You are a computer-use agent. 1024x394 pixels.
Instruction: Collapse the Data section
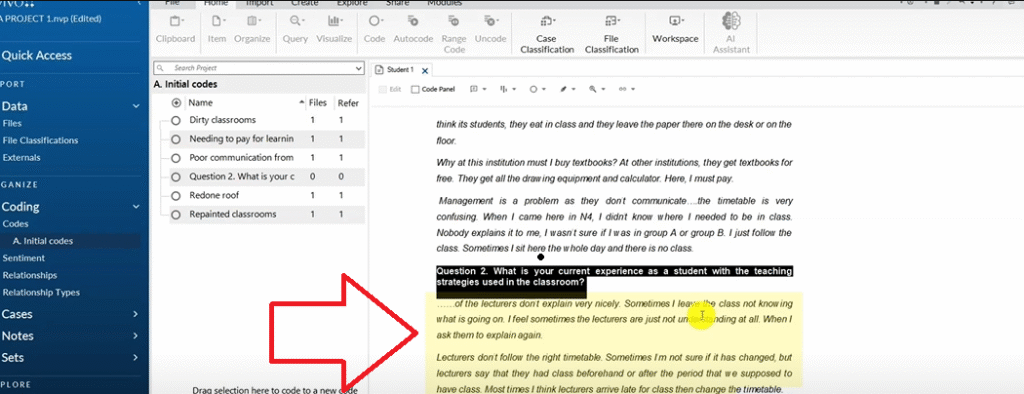coord(136,107)
